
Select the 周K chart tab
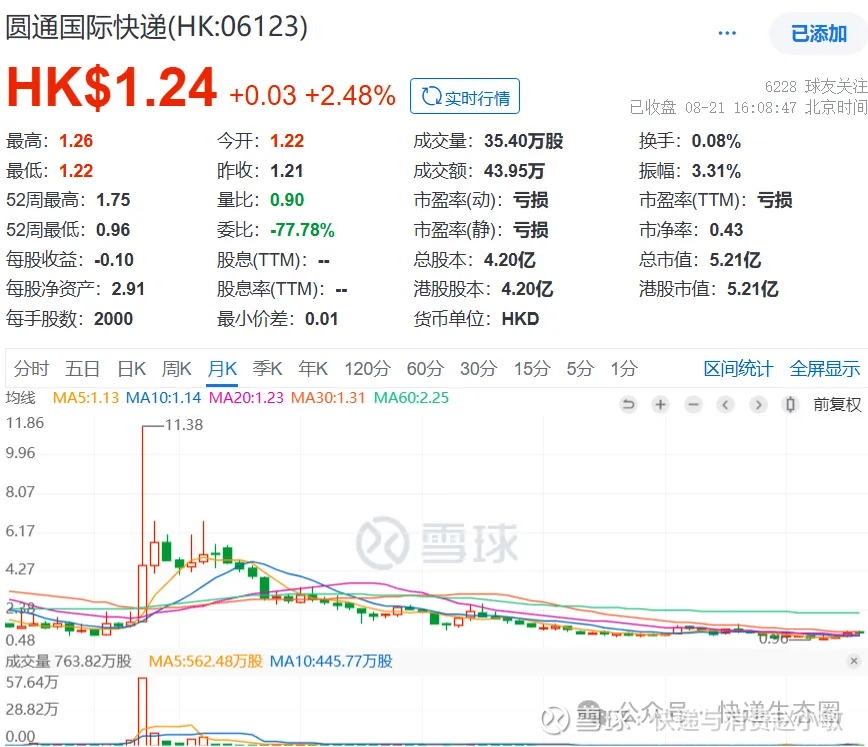[x=176, y=369]
